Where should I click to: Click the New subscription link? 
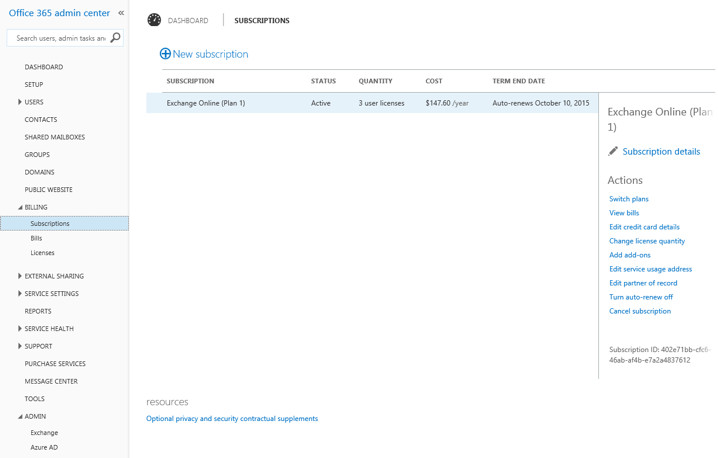click(210, 54)
